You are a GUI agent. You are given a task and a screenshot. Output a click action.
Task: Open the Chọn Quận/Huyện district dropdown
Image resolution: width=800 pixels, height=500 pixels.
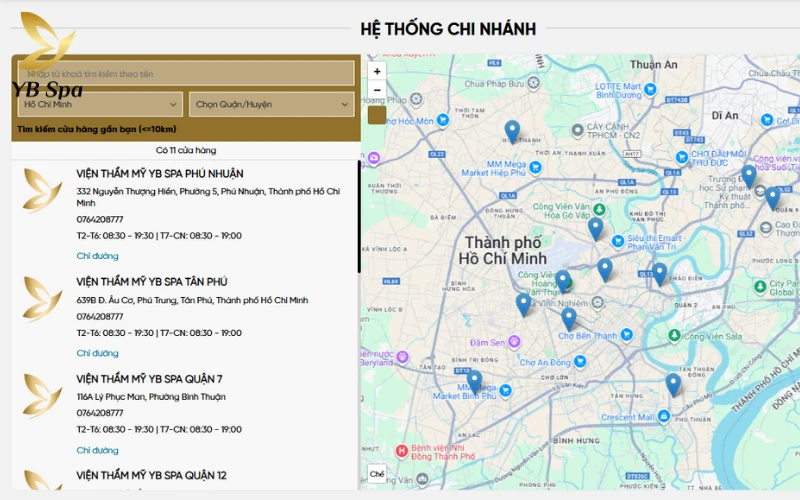[x=272, y=105]
